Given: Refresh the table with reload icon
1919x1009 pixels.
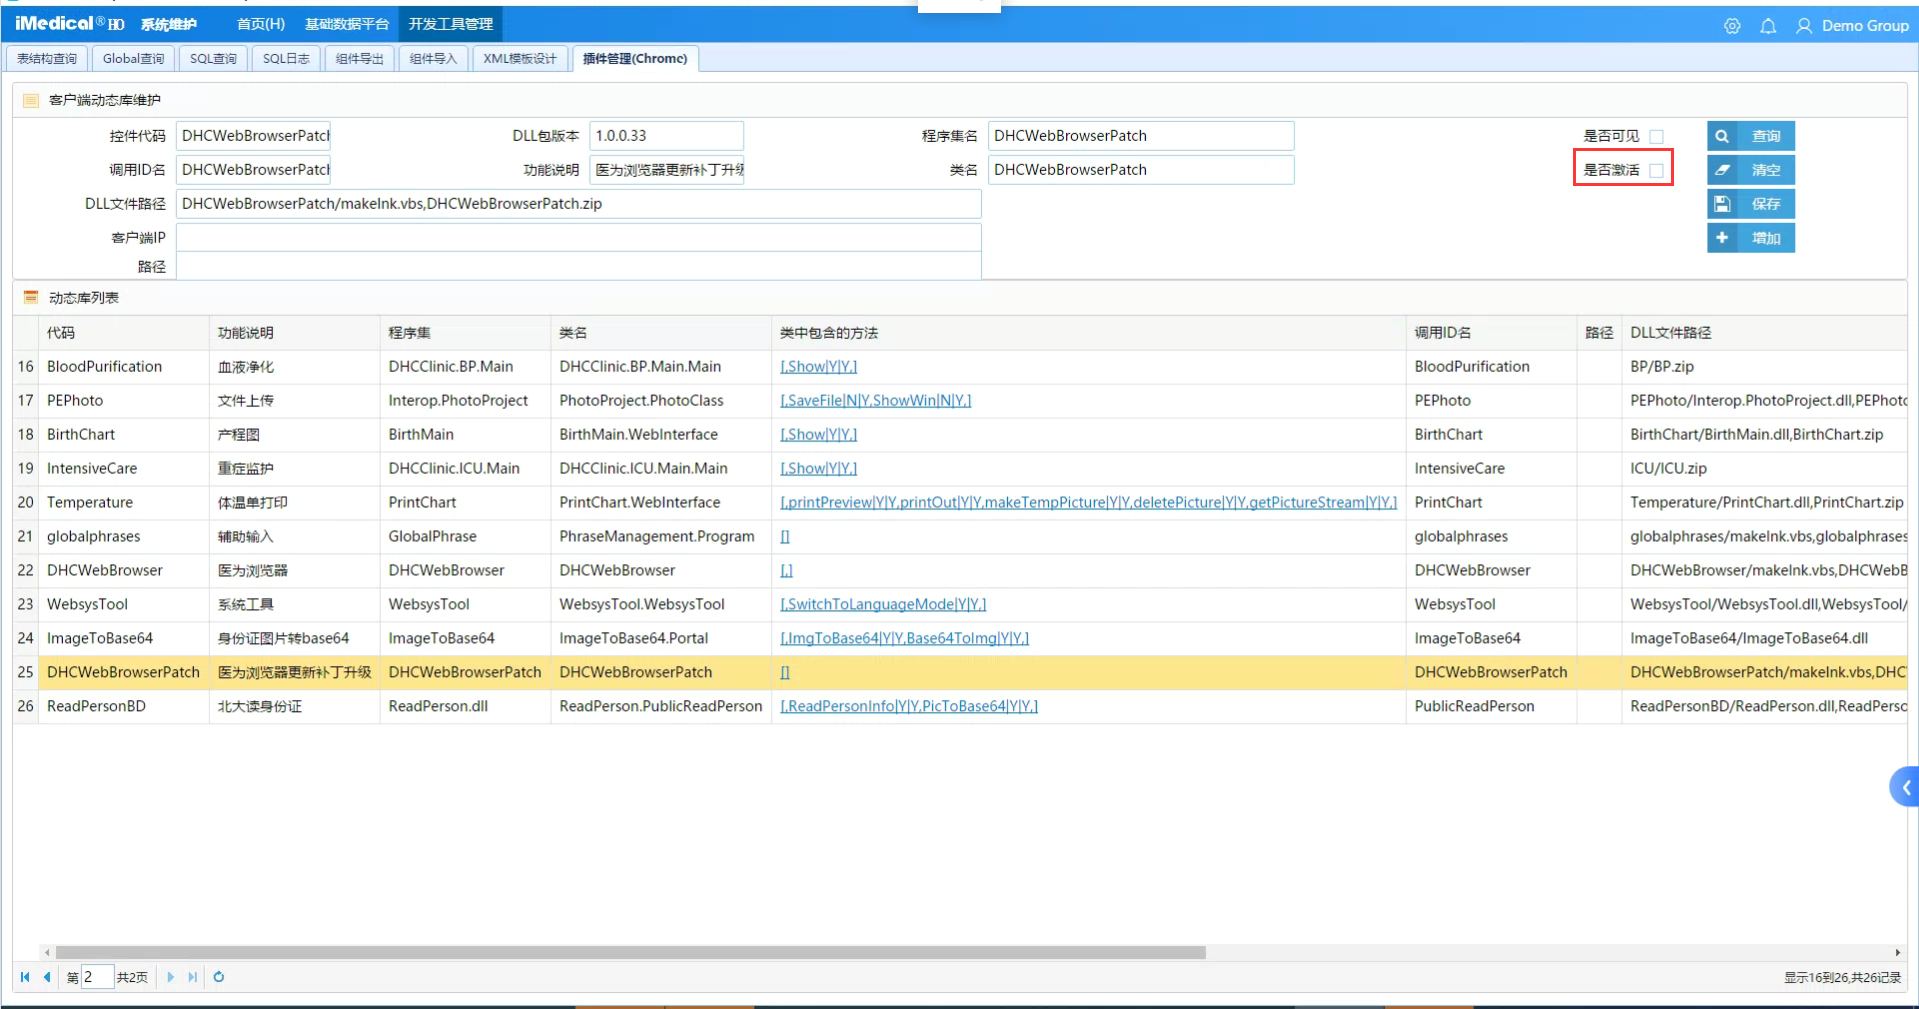Looking at the screenshot, I should pyautogui.click(x=219, y=977).
